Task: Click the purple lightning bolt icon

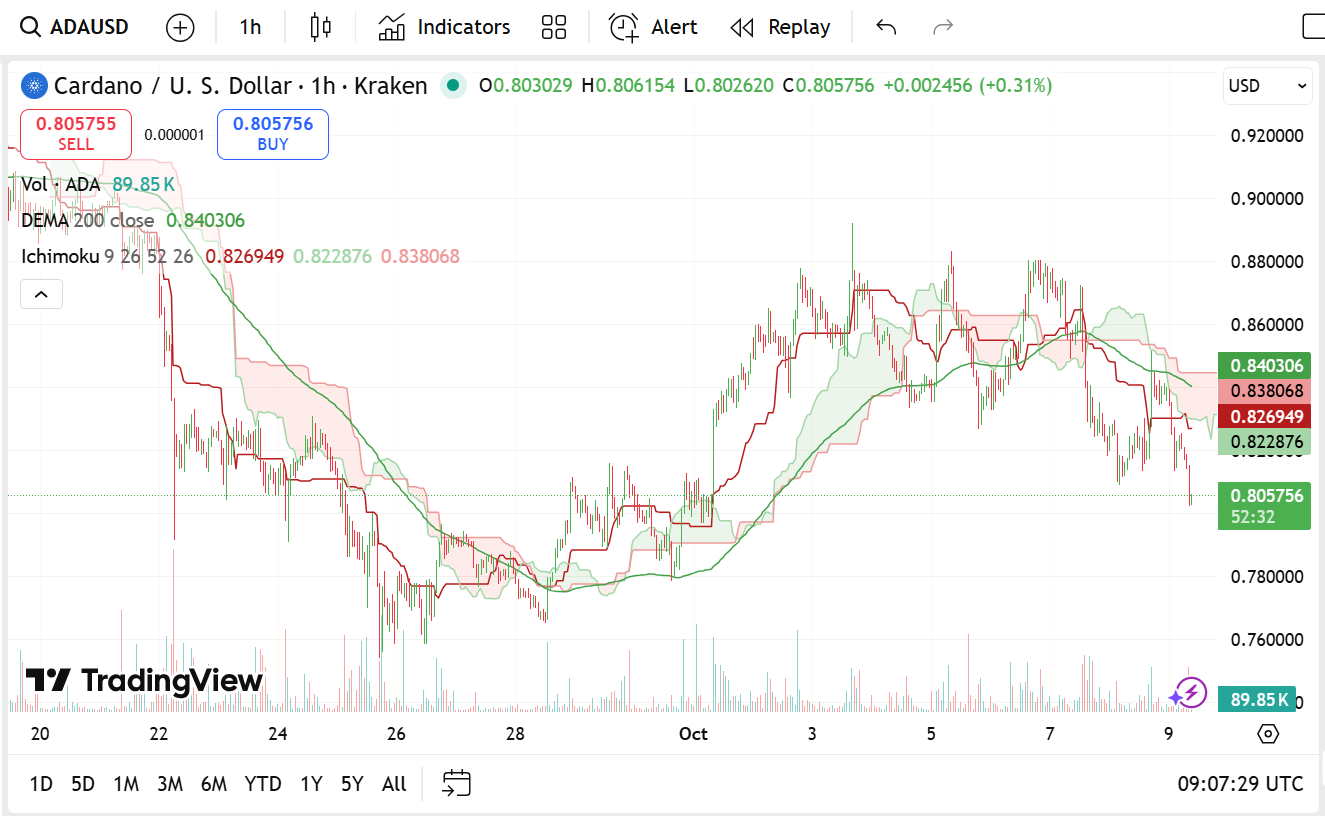Action: click(1189, 692)
